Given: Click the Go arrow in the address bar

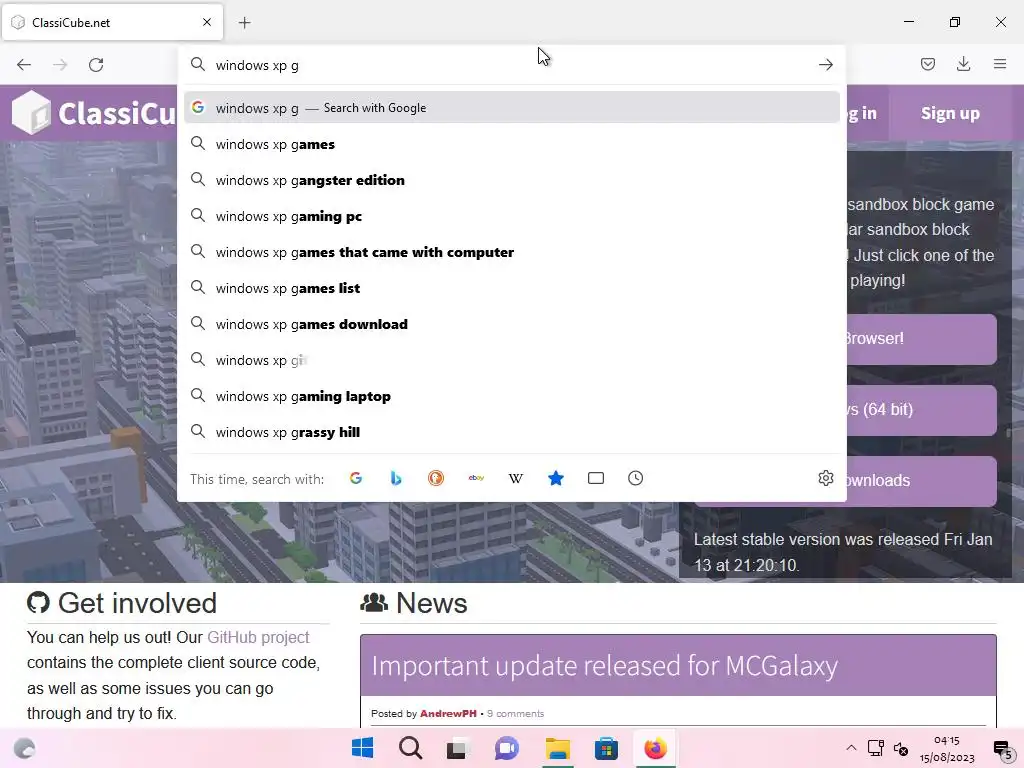Looking at the screenshot, I should pos(825,65).
